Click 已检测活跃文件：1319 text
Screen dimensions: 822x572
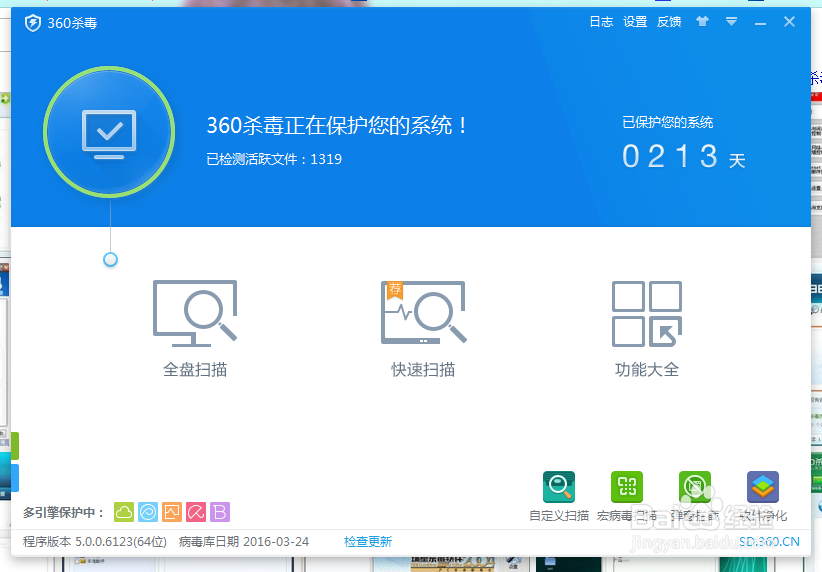pos(274,159)
